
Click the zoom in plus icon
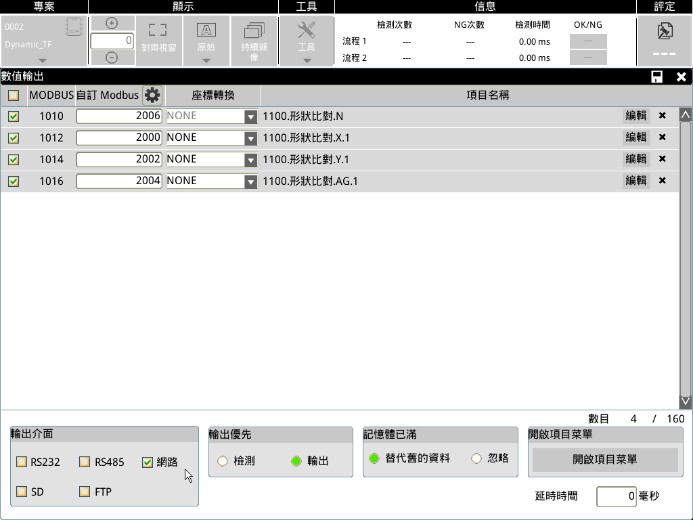click(112, 23)
